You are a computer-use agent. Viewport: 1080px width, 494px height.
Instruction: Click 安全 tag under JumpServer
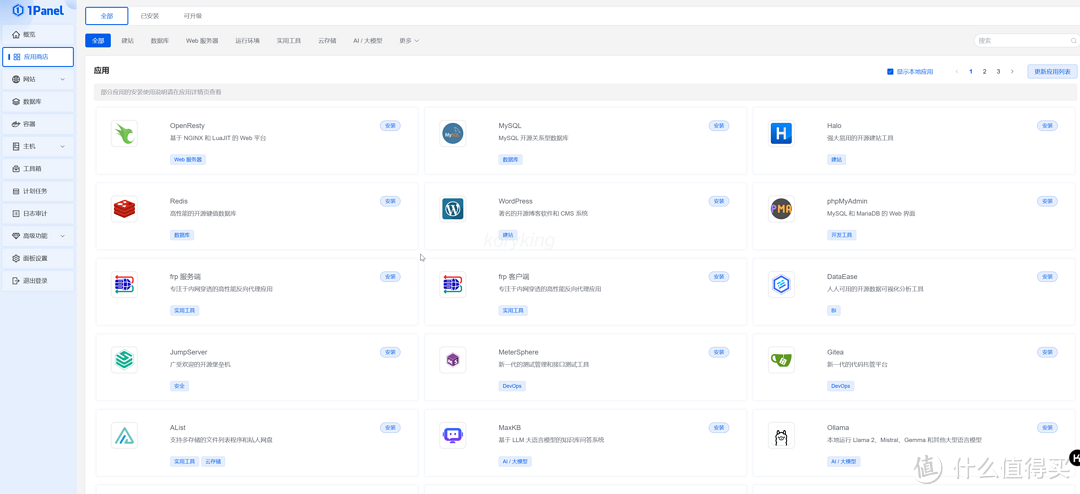(x=179, y=386)
